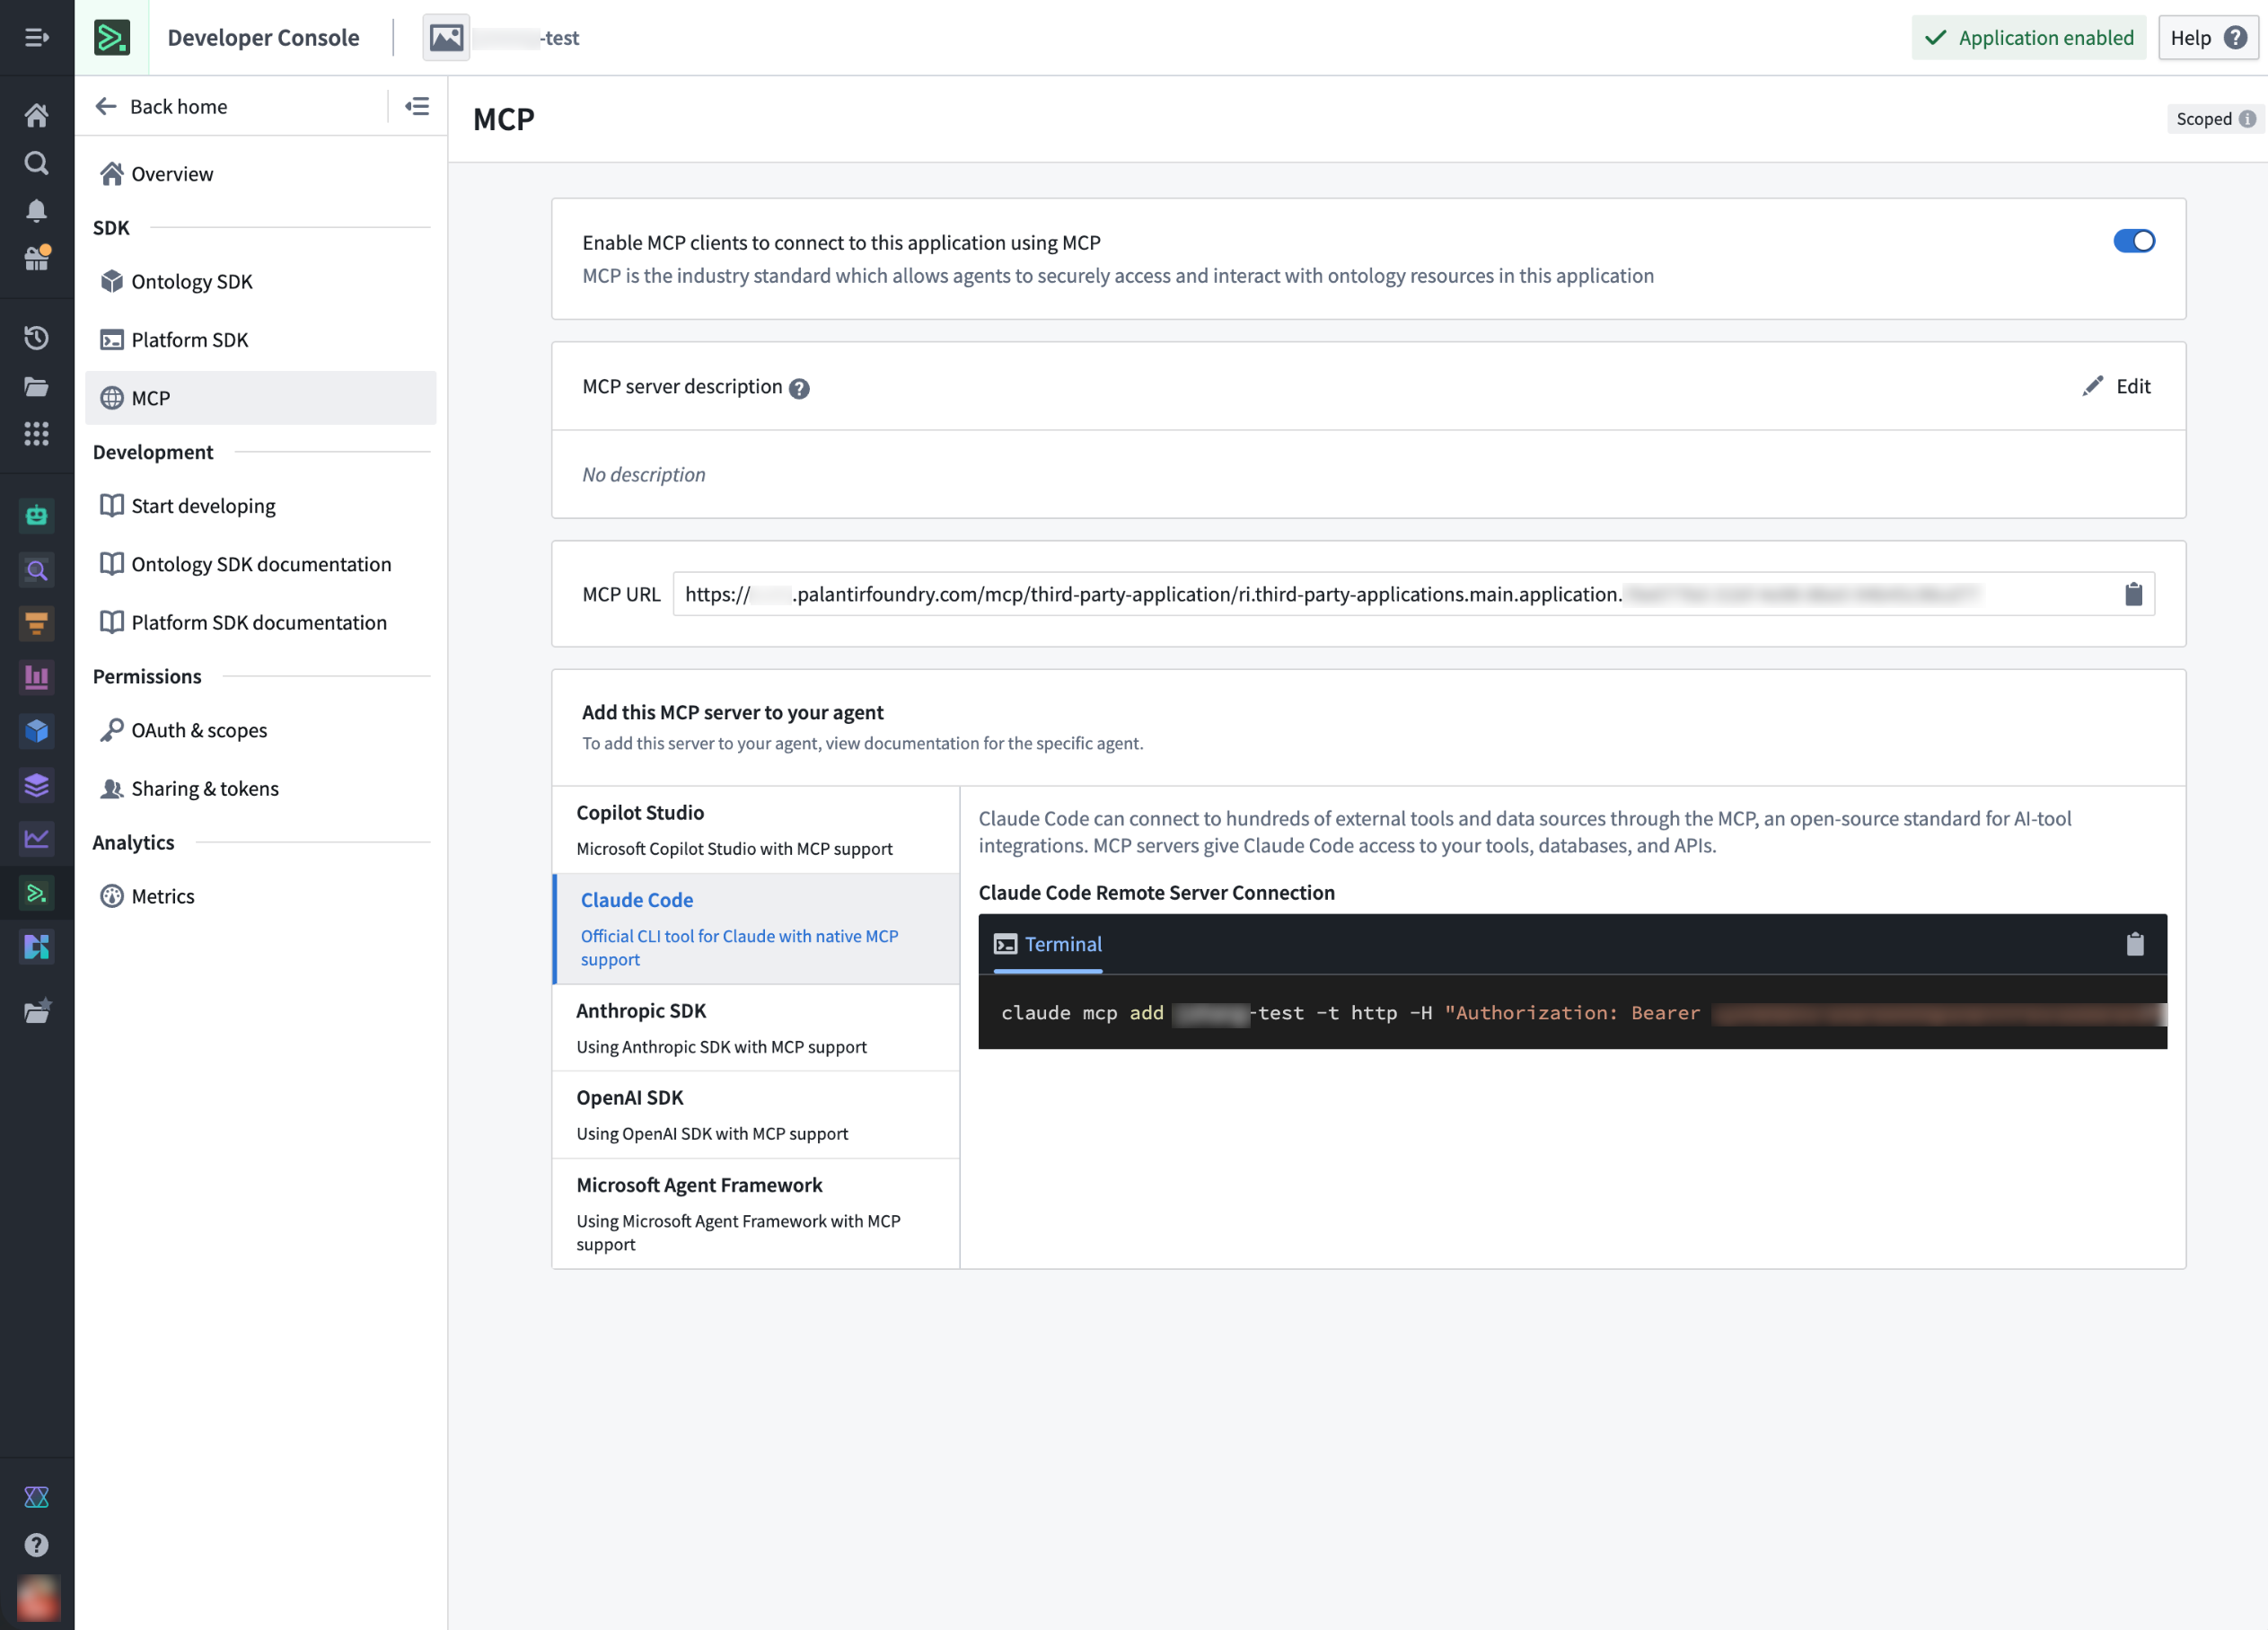Open the robot-shaped AIP agent icon
The height and width of the screenshot is (1630, 2268).
37,514
